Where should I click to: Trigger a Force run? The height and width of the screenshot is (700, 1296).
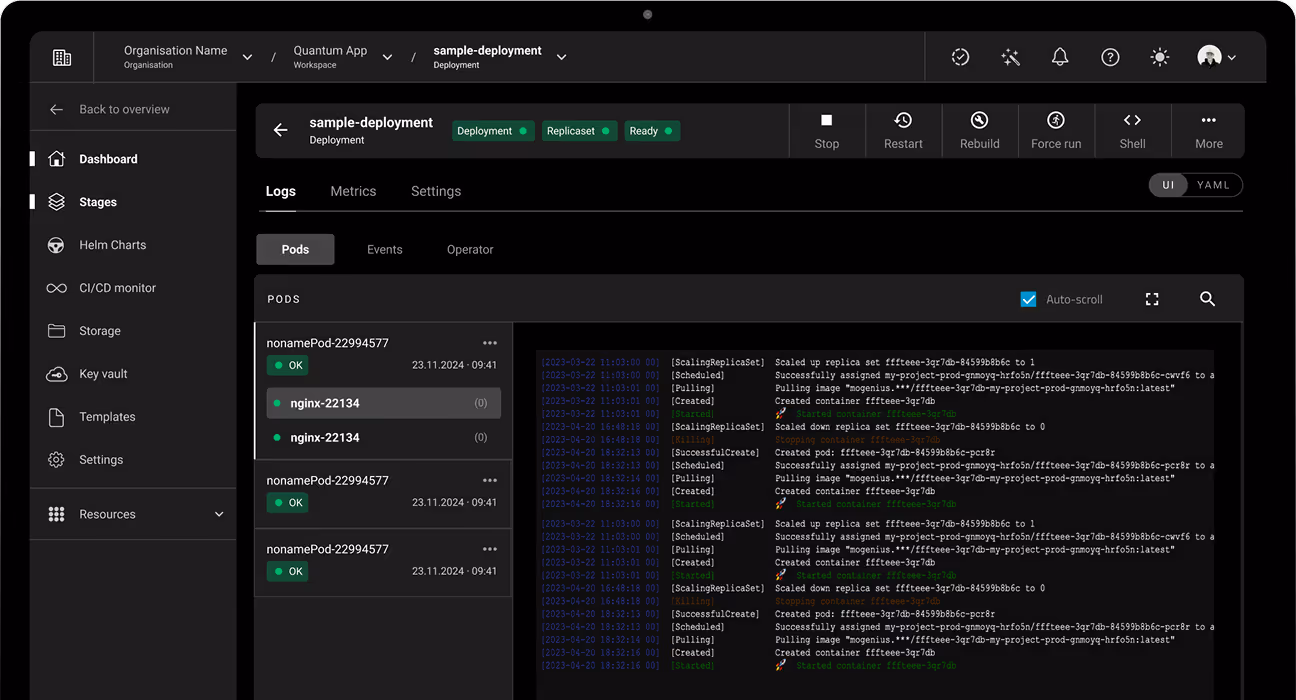1056,130
